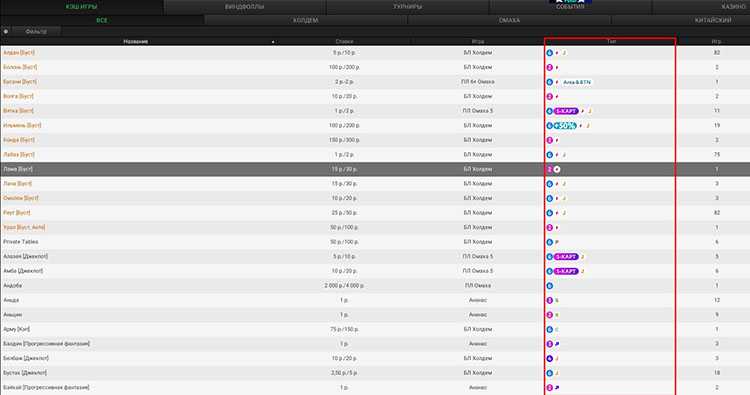This screenshot has width=750, height=395.
Task: Click the heads-up badge in the highlighted row
Action: tap(550, 169)
